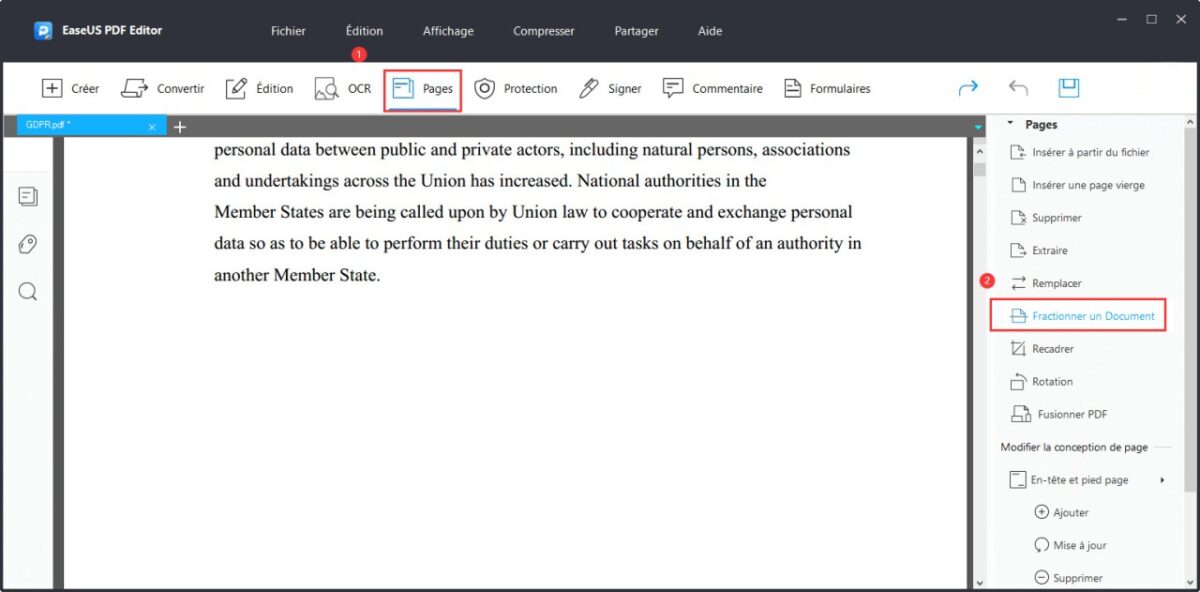
Task: Click Fusionner PDF option
Action: tap(1058, 414)
